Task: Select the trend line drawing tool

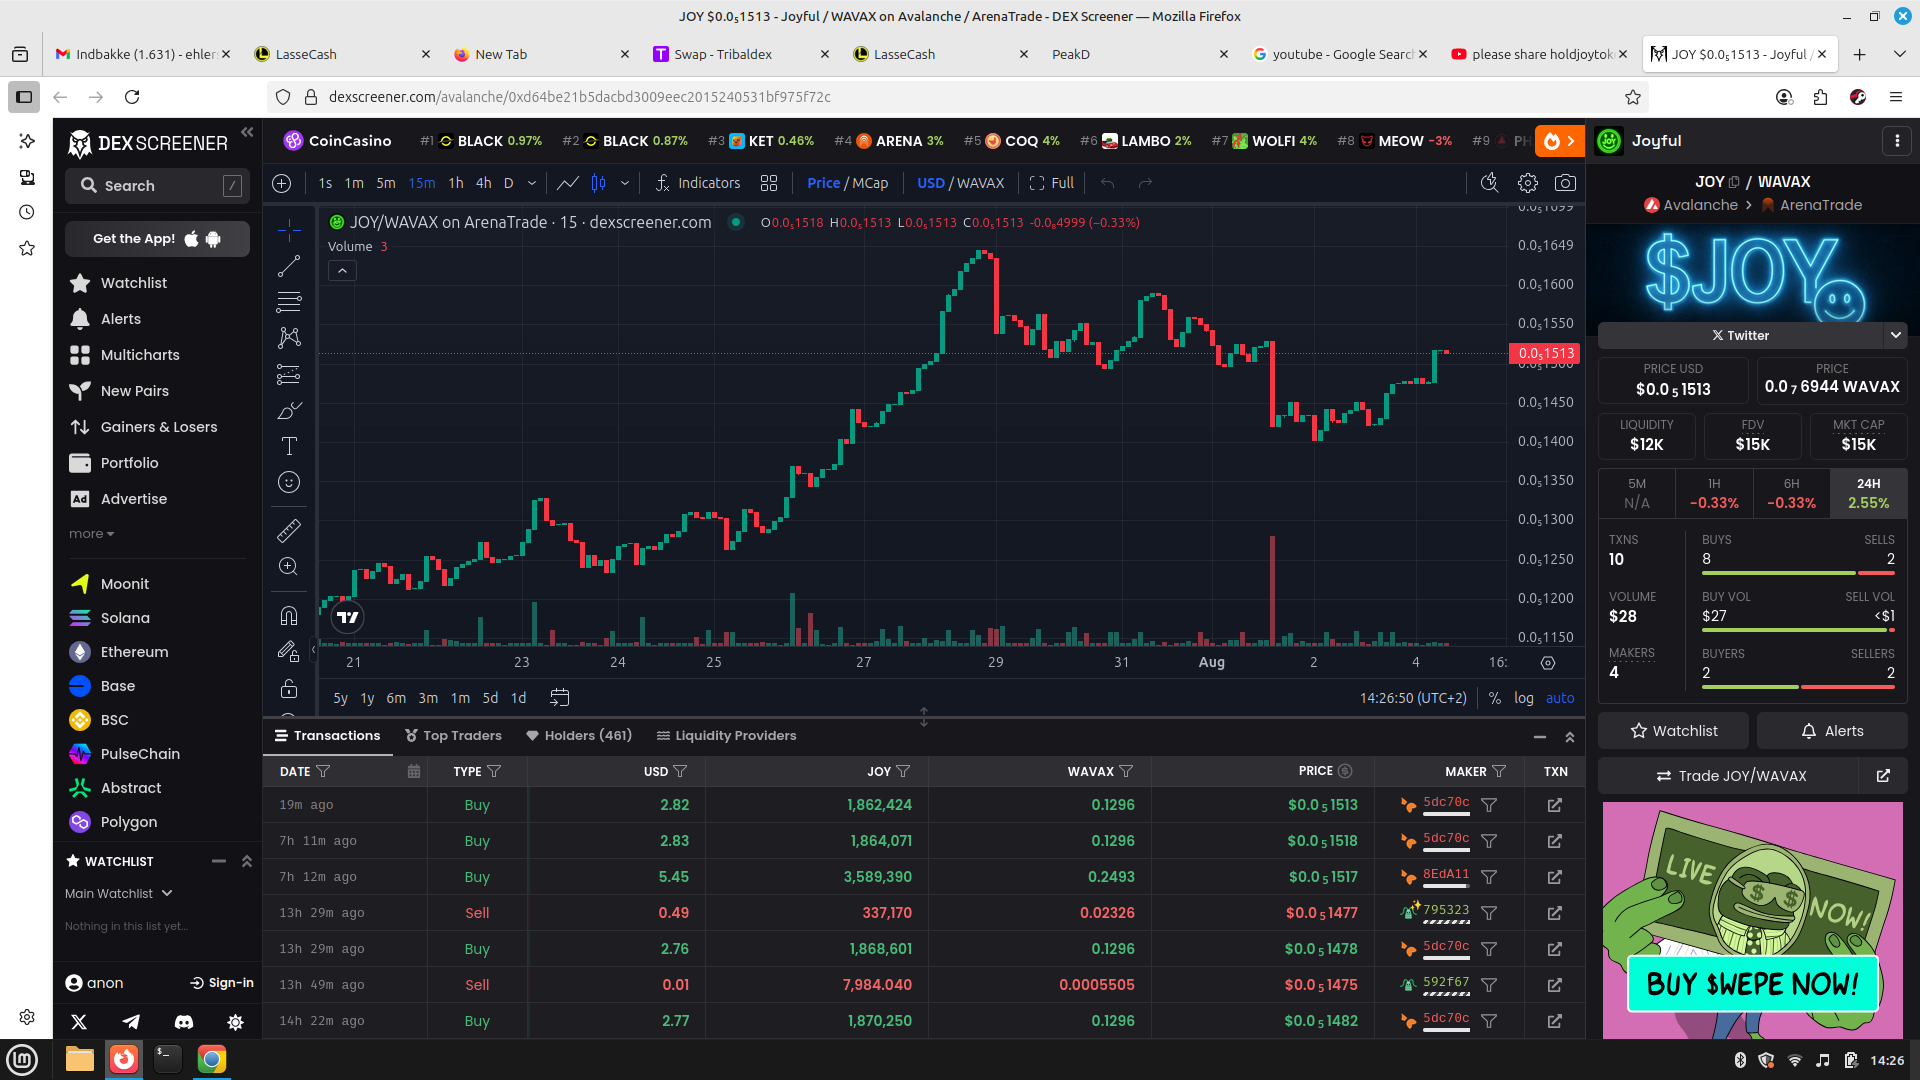Action: (x=289, y=266)
